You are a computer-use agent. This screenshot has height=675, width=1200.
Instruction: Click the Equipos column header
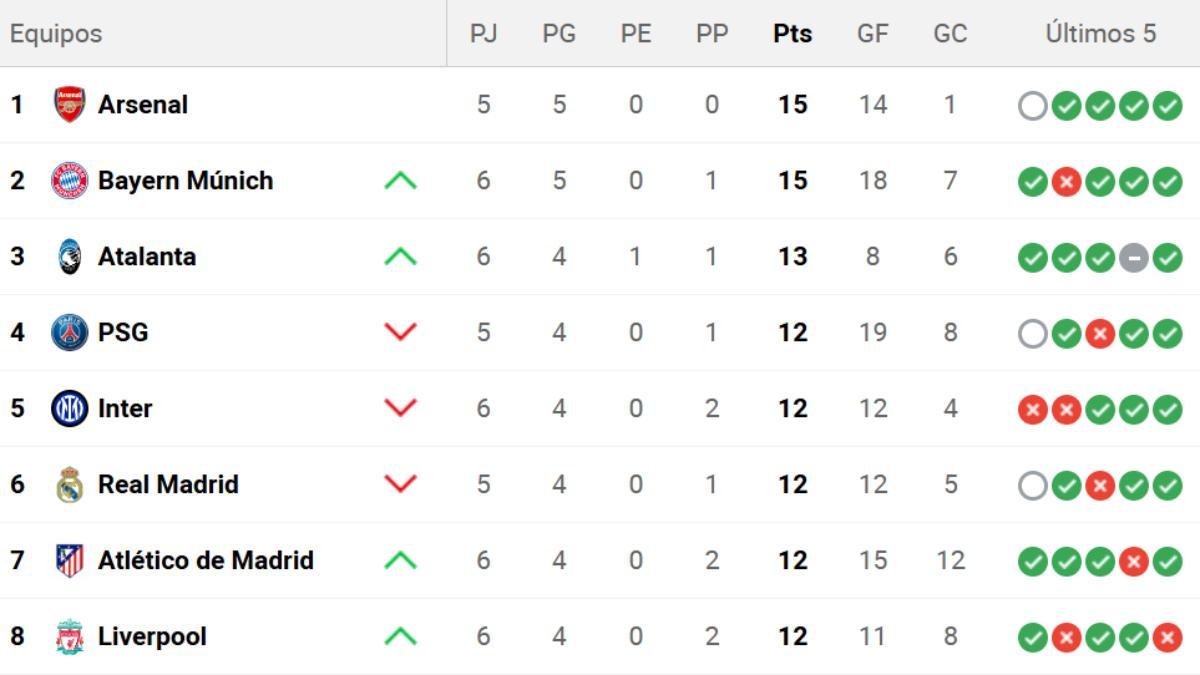56,33
